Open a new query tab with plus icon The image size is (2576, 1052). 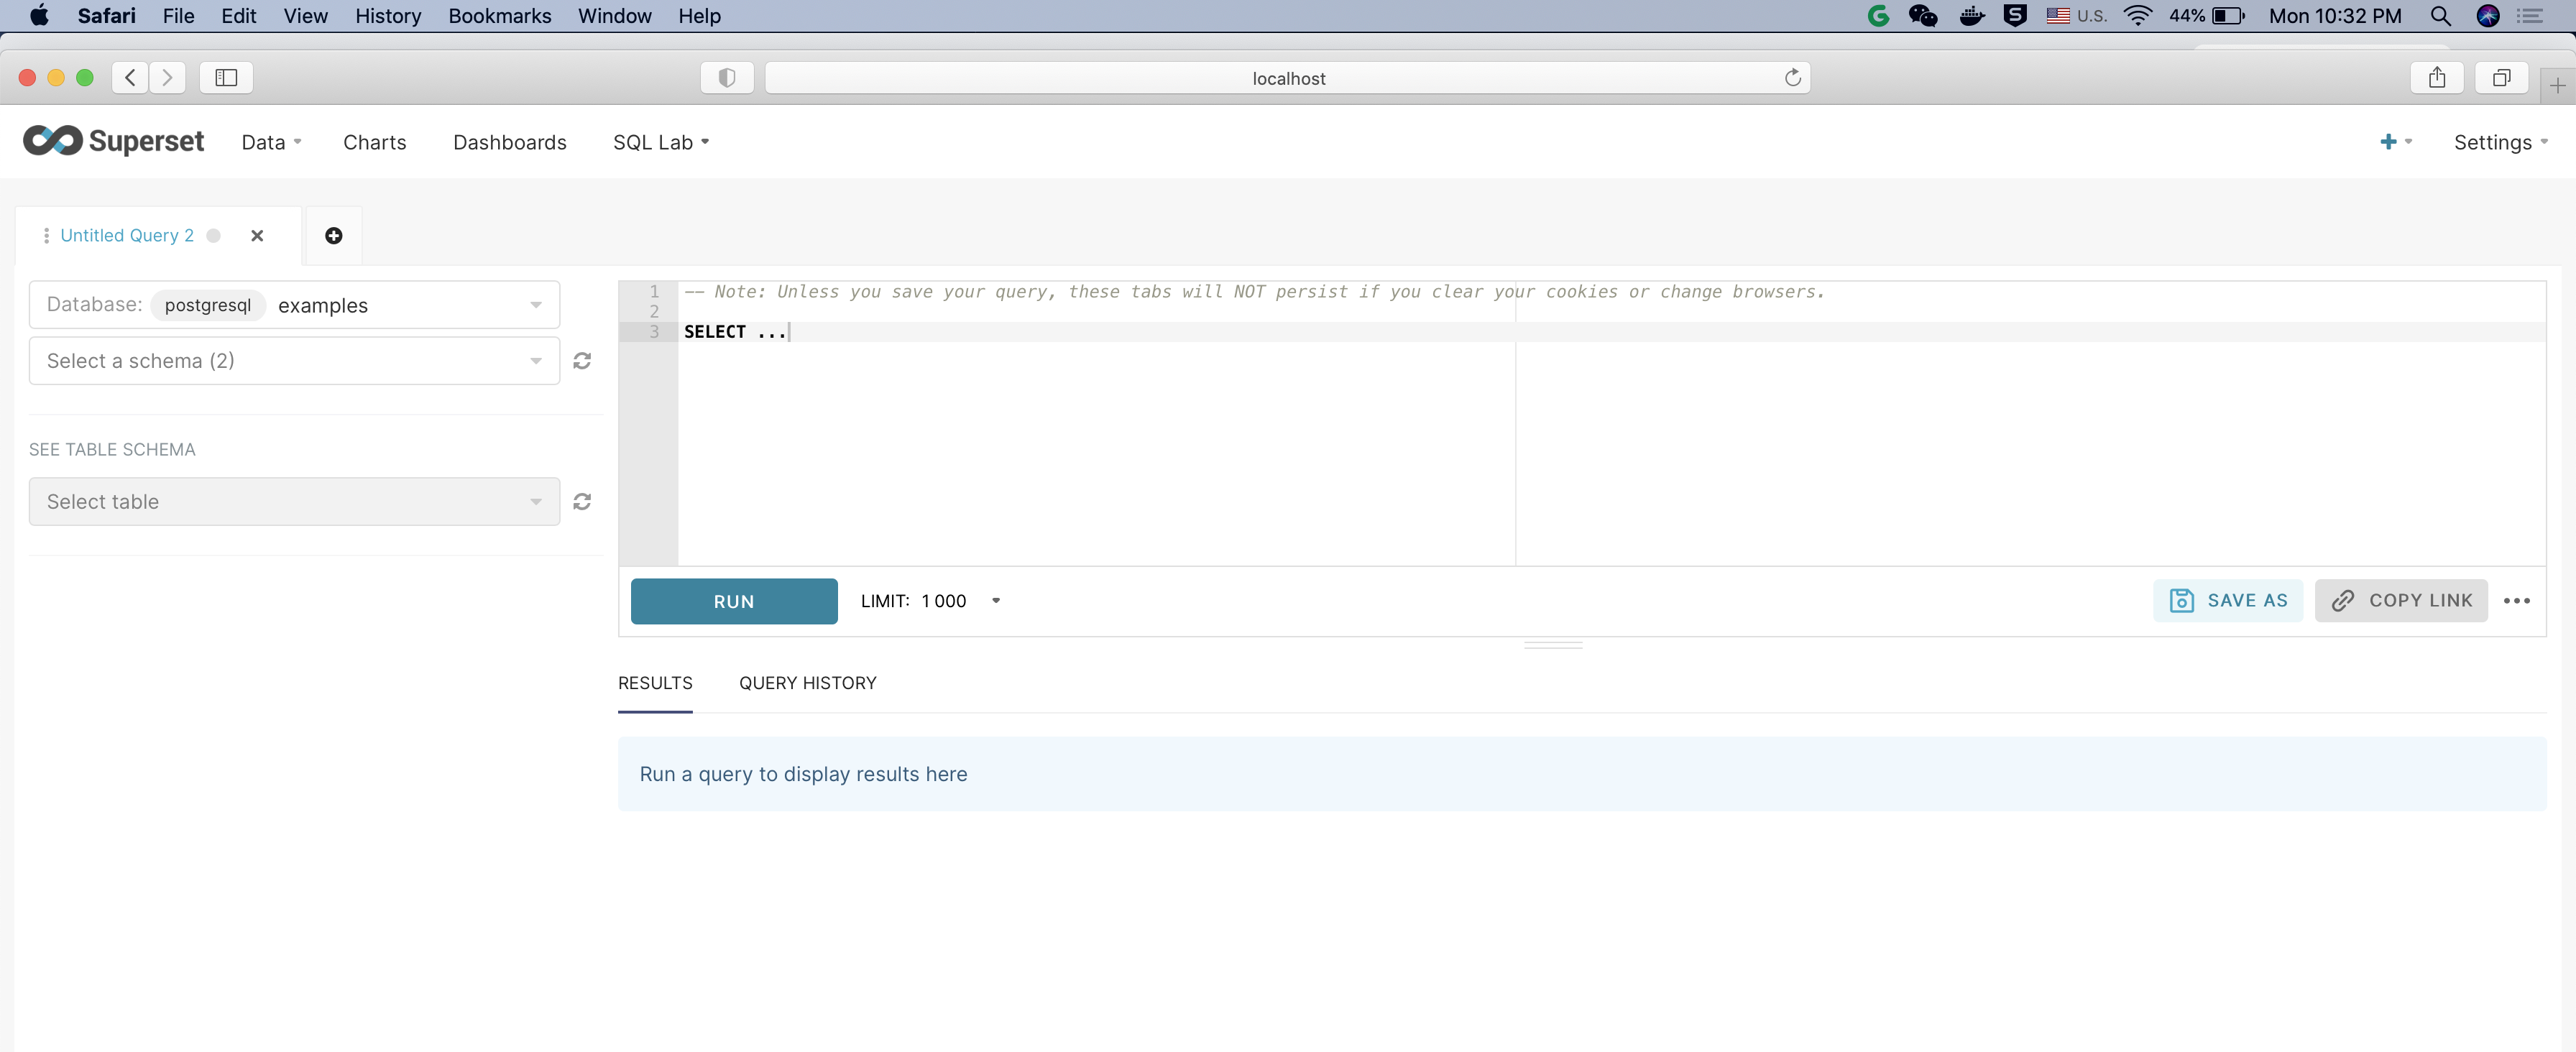click(x=333, y=235)
